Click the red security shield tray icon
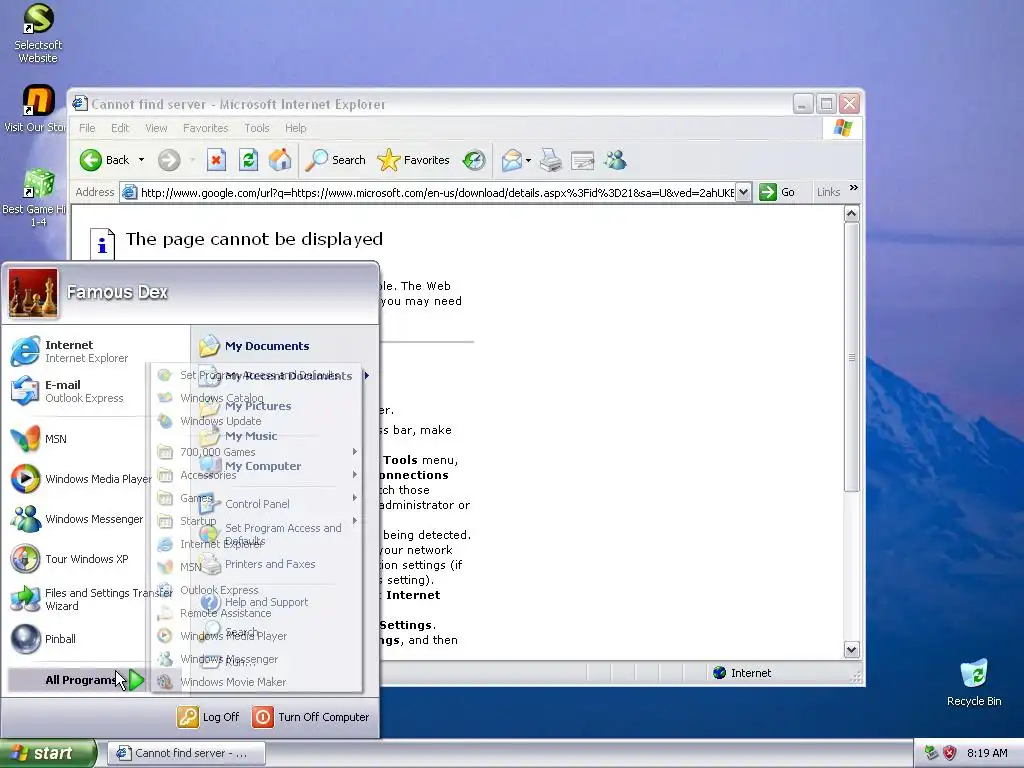 click(950, 753)
